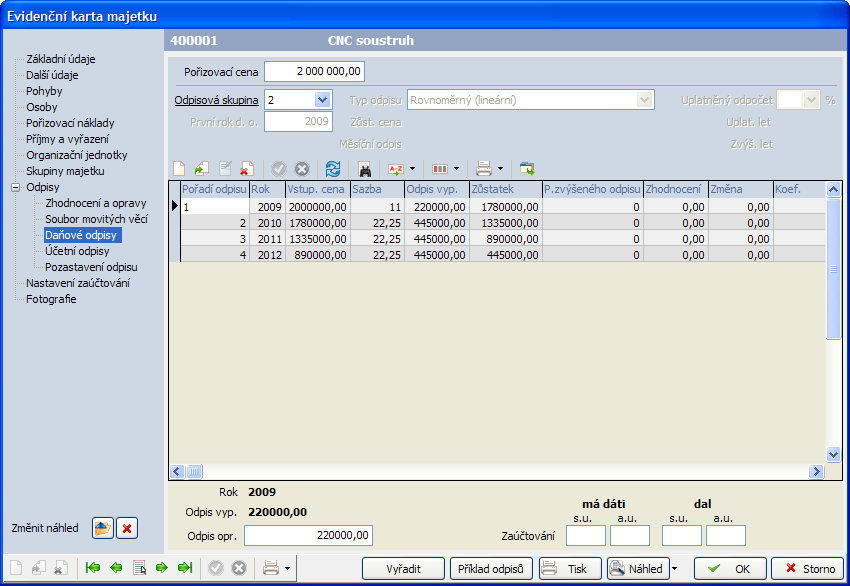This screenshot has width=850, height=586.
Task: Add a new depreciation record in grid toolbar
Action: click(x=179, y=169)
